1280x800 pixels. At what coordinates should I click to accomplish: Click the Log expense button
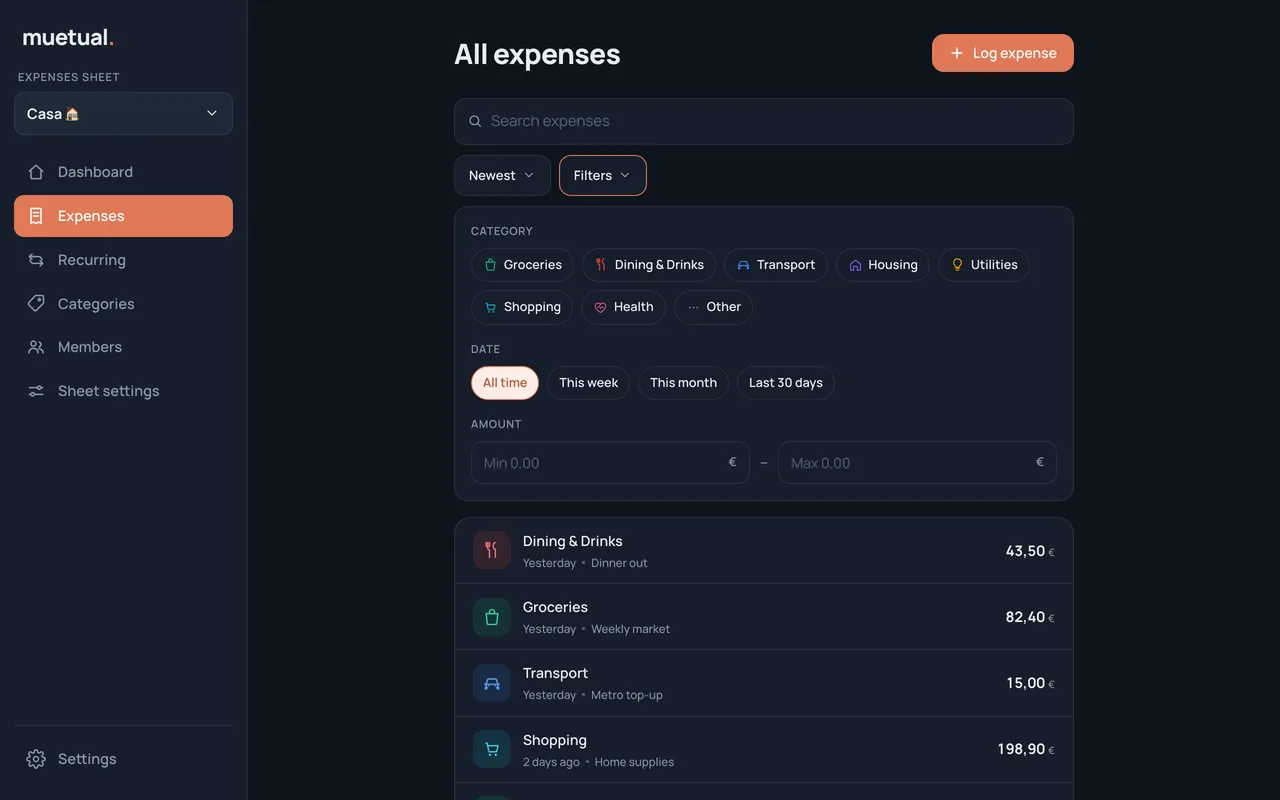(1003, 53)
